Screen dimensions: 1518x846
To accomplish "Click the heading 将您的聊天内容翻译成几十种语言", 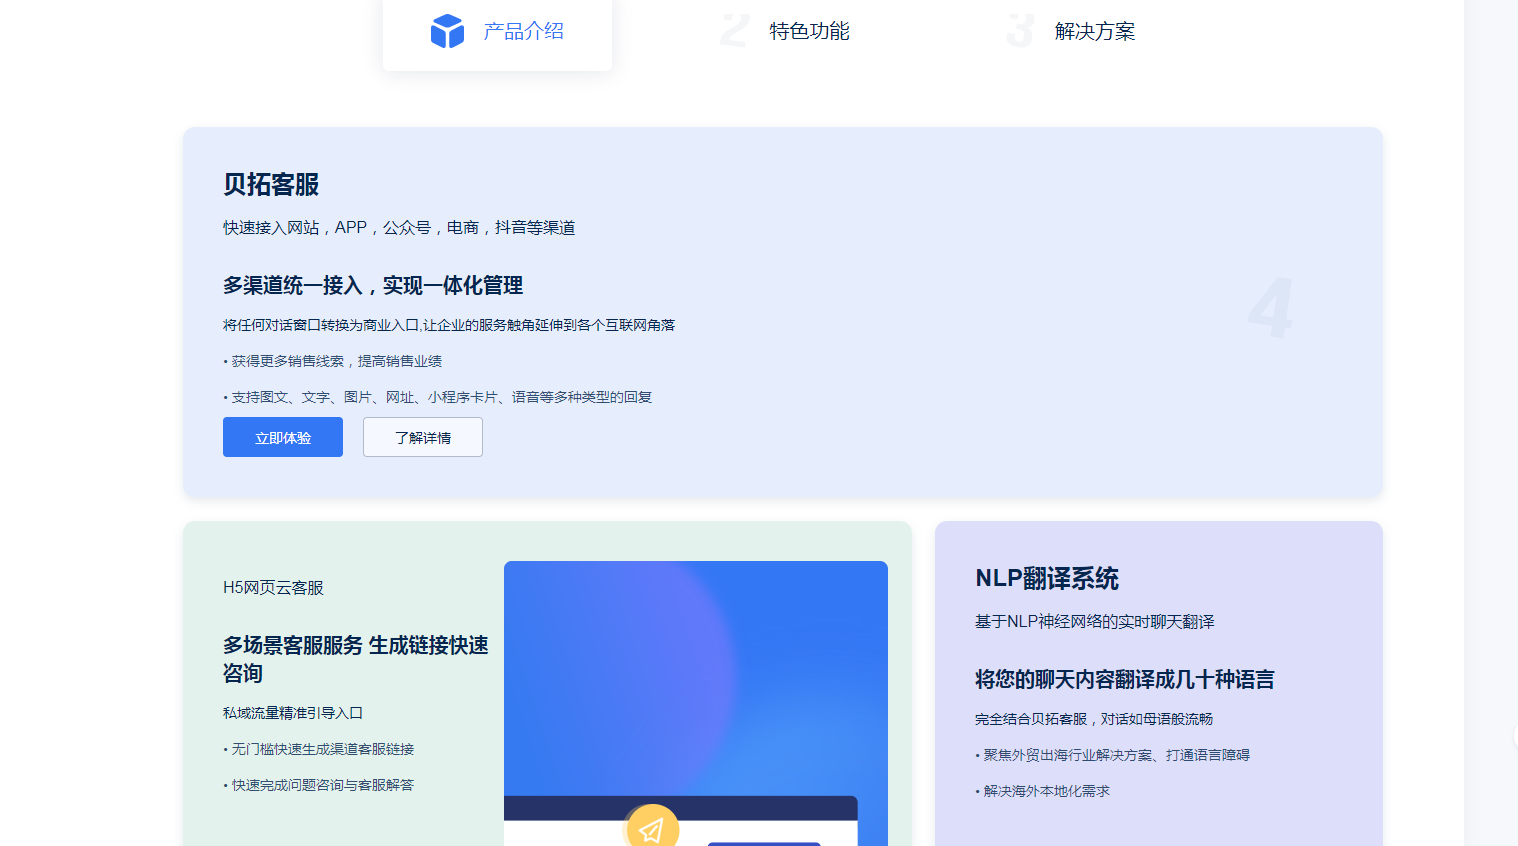I will [x=1125, y=680].
